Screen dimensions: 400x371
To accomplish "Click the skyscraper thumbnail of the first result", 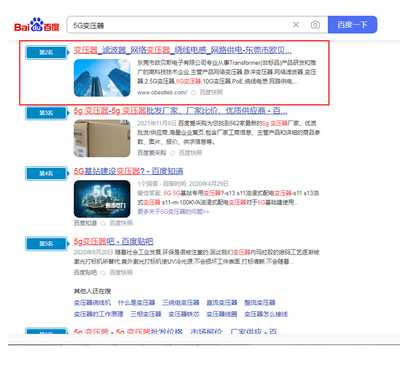I will (102, 78).
